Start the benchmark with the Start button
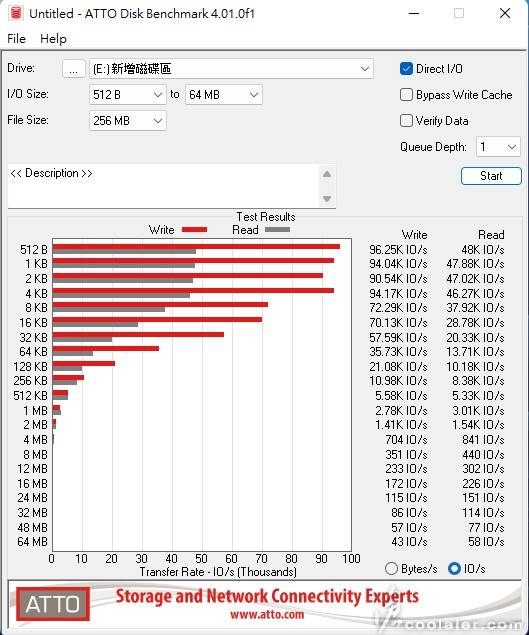 click(x=491, y=176)
